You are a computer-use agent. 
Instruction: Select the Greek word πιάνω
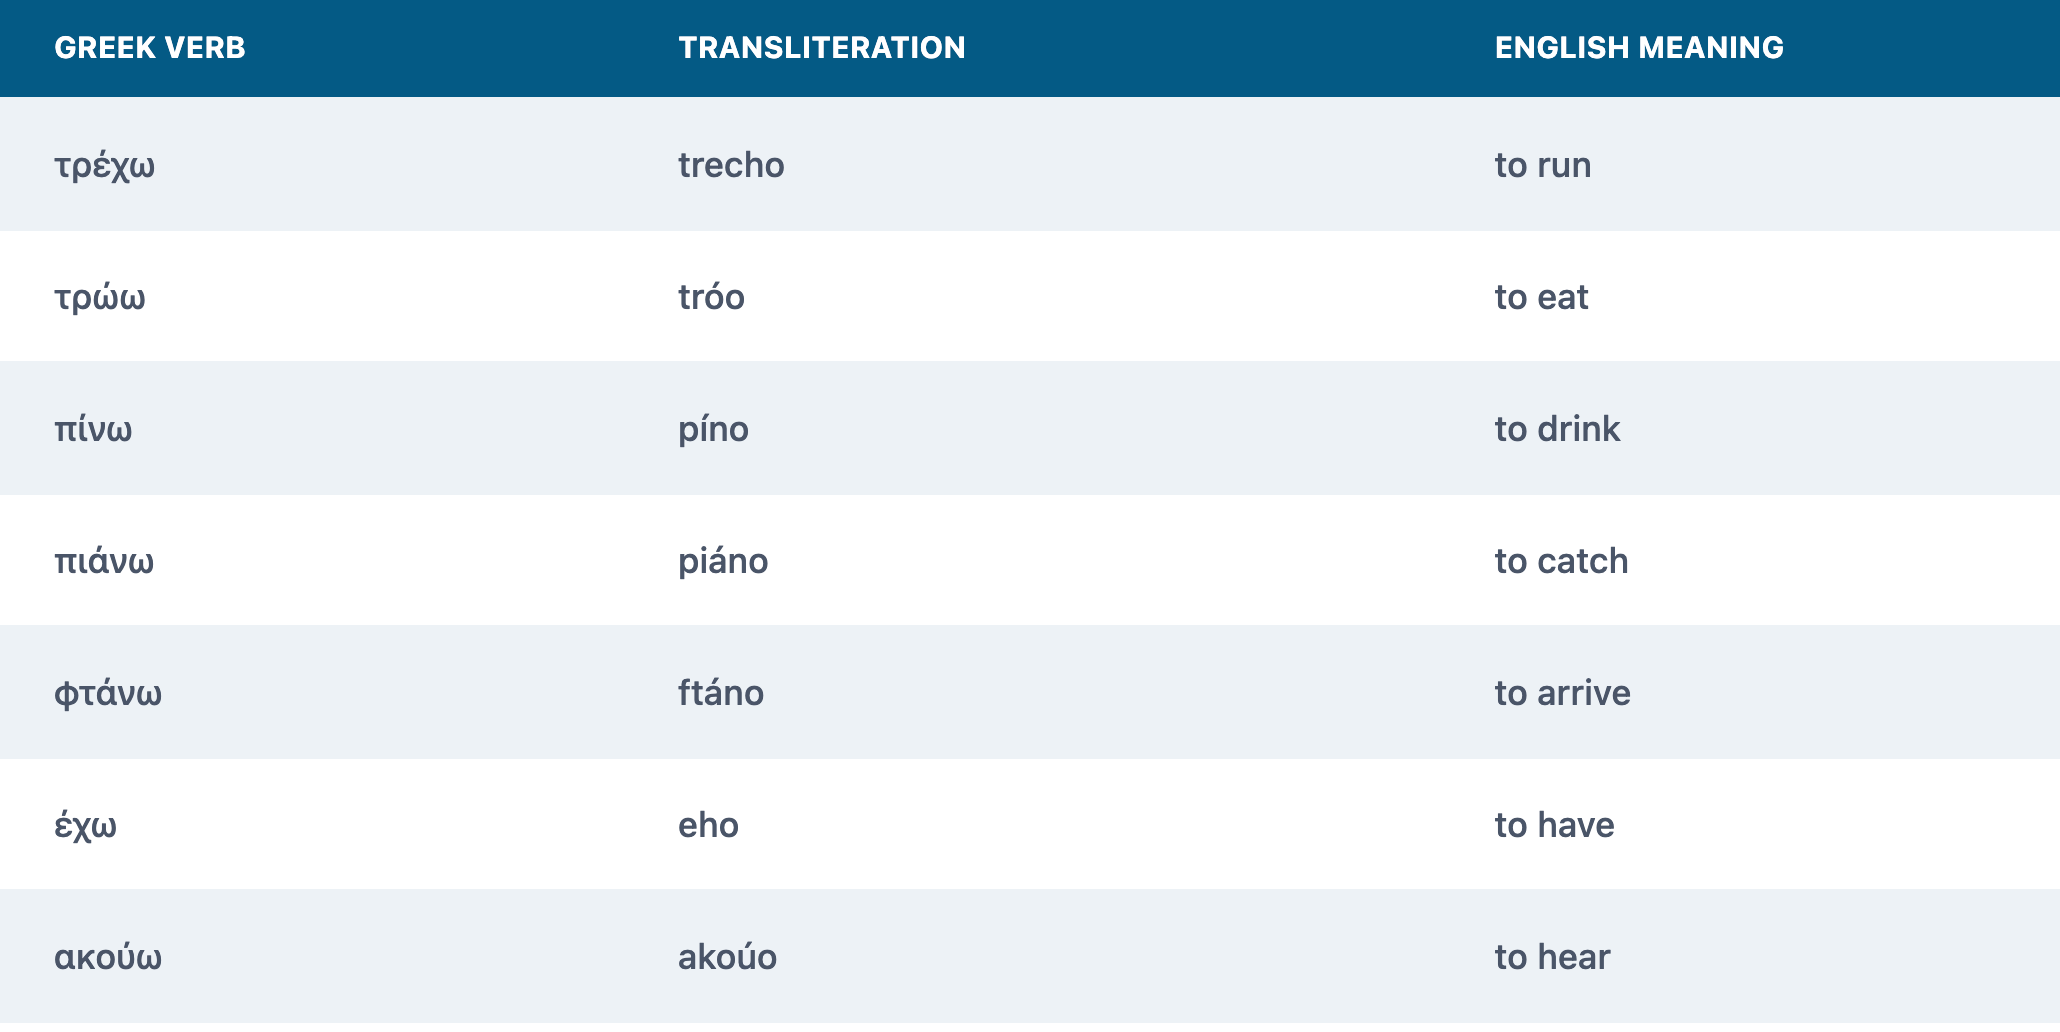[104, 561]
